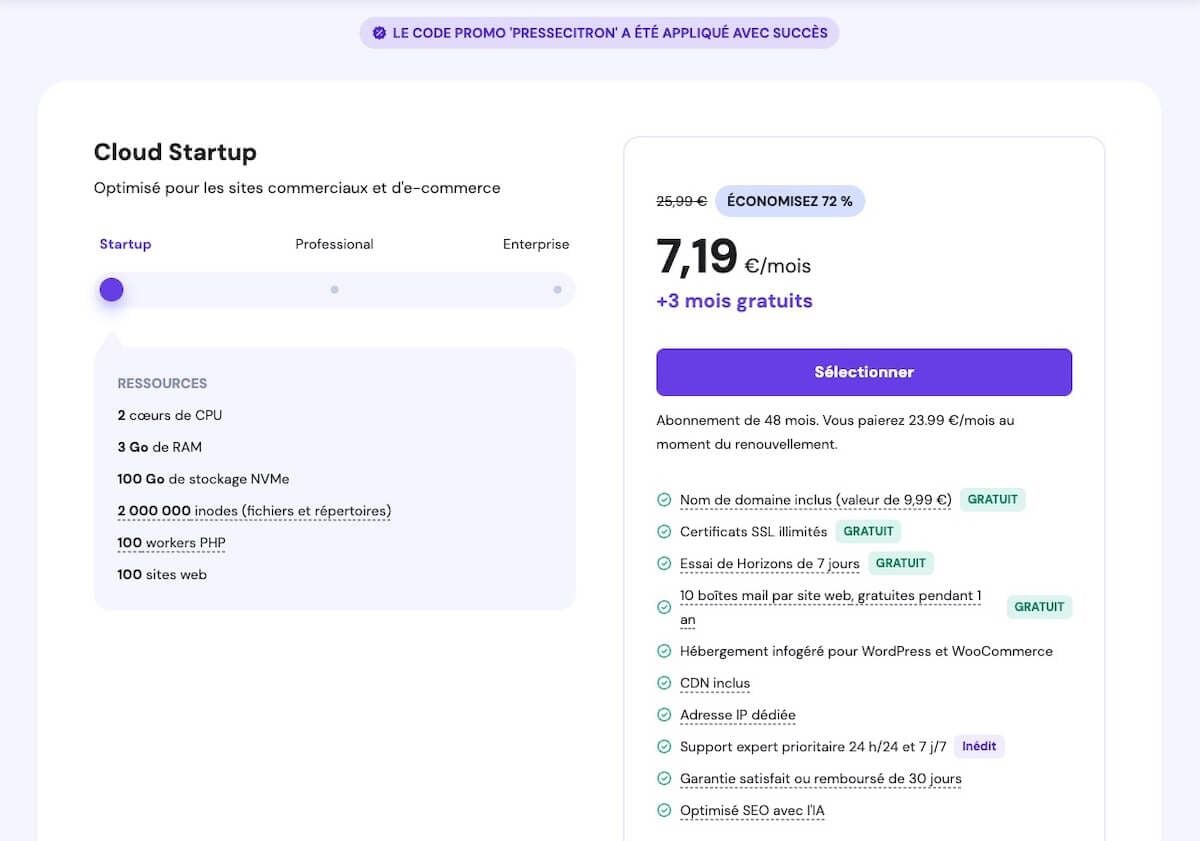Click the checkmark beside CDN inclus

663,683
